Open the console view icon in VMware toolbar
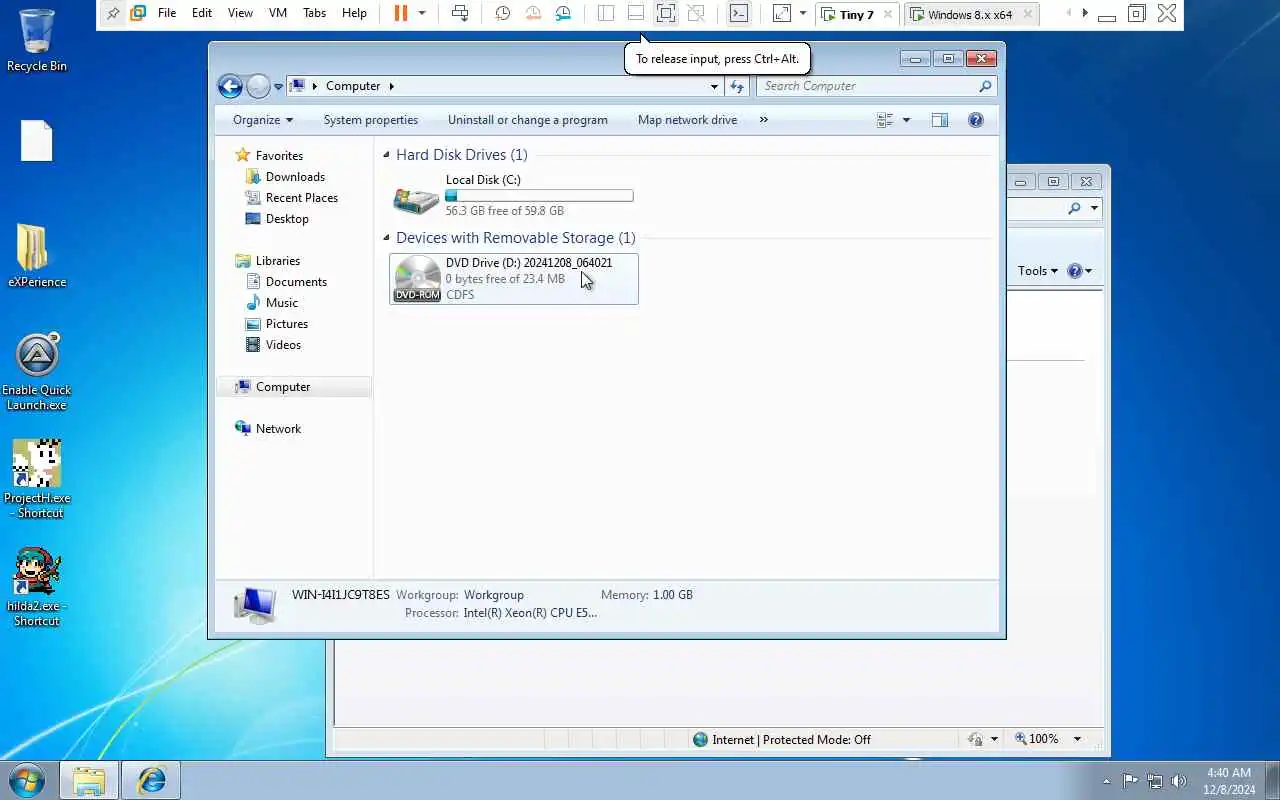The width and height of the screenshot is (1280, 800). [739, 13]
